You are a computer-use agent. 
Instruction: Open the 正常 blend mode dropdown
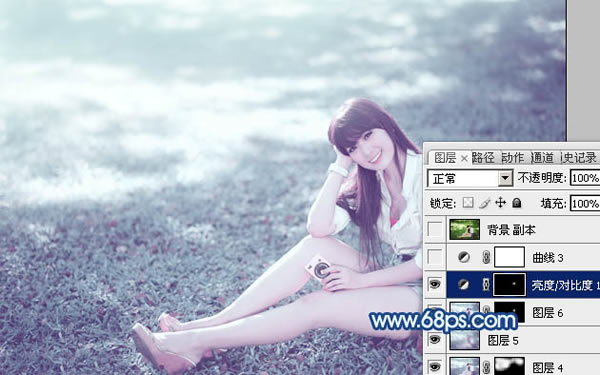[470, 178]
